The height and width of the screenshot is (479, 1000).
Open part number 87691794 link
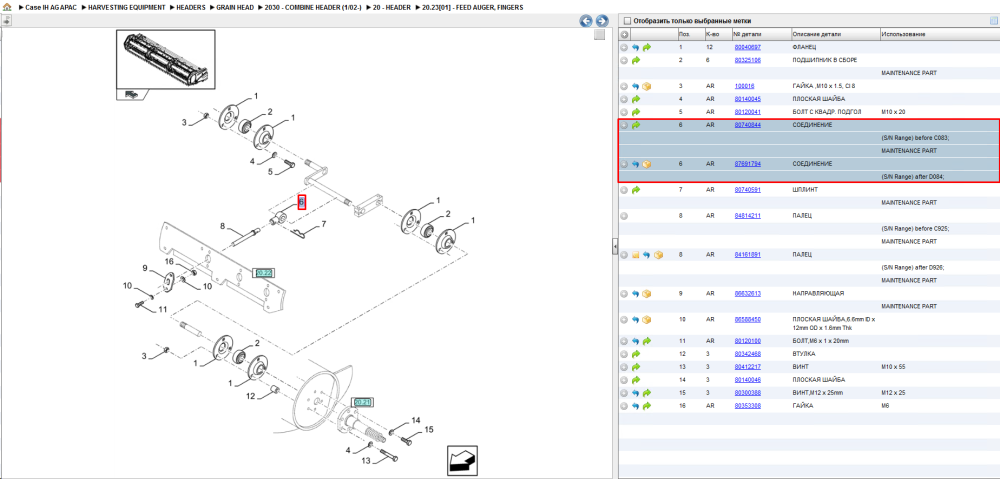click(747, 164)
